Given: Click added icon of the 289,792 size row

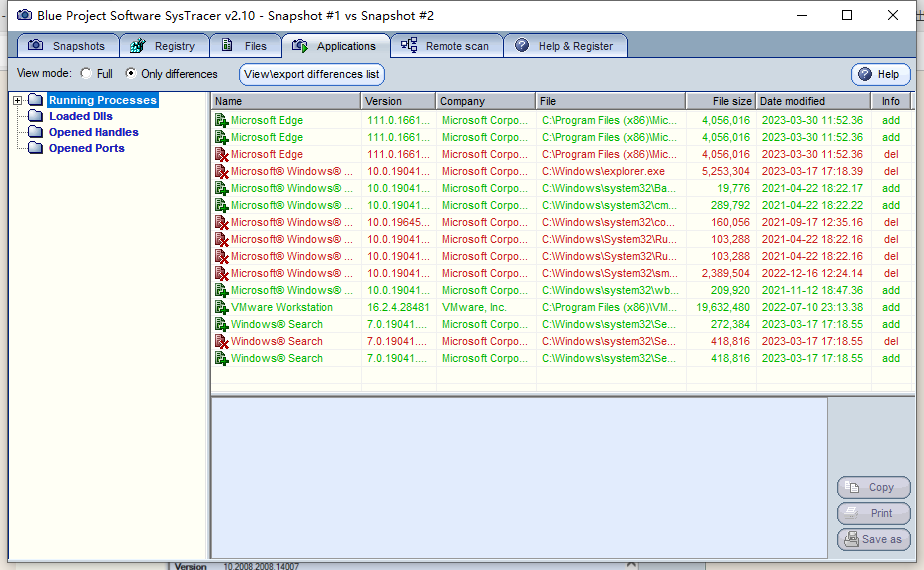Looking at the screenshot, I should point(222,206).
